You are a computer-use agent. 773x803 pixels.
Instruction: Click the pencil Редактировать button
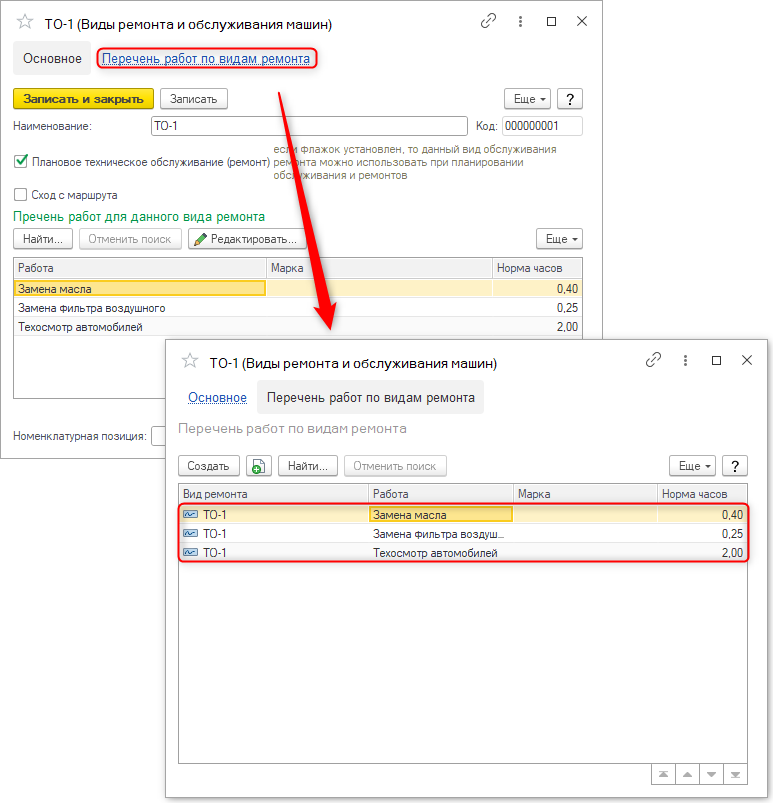click(x=246, y=239)
